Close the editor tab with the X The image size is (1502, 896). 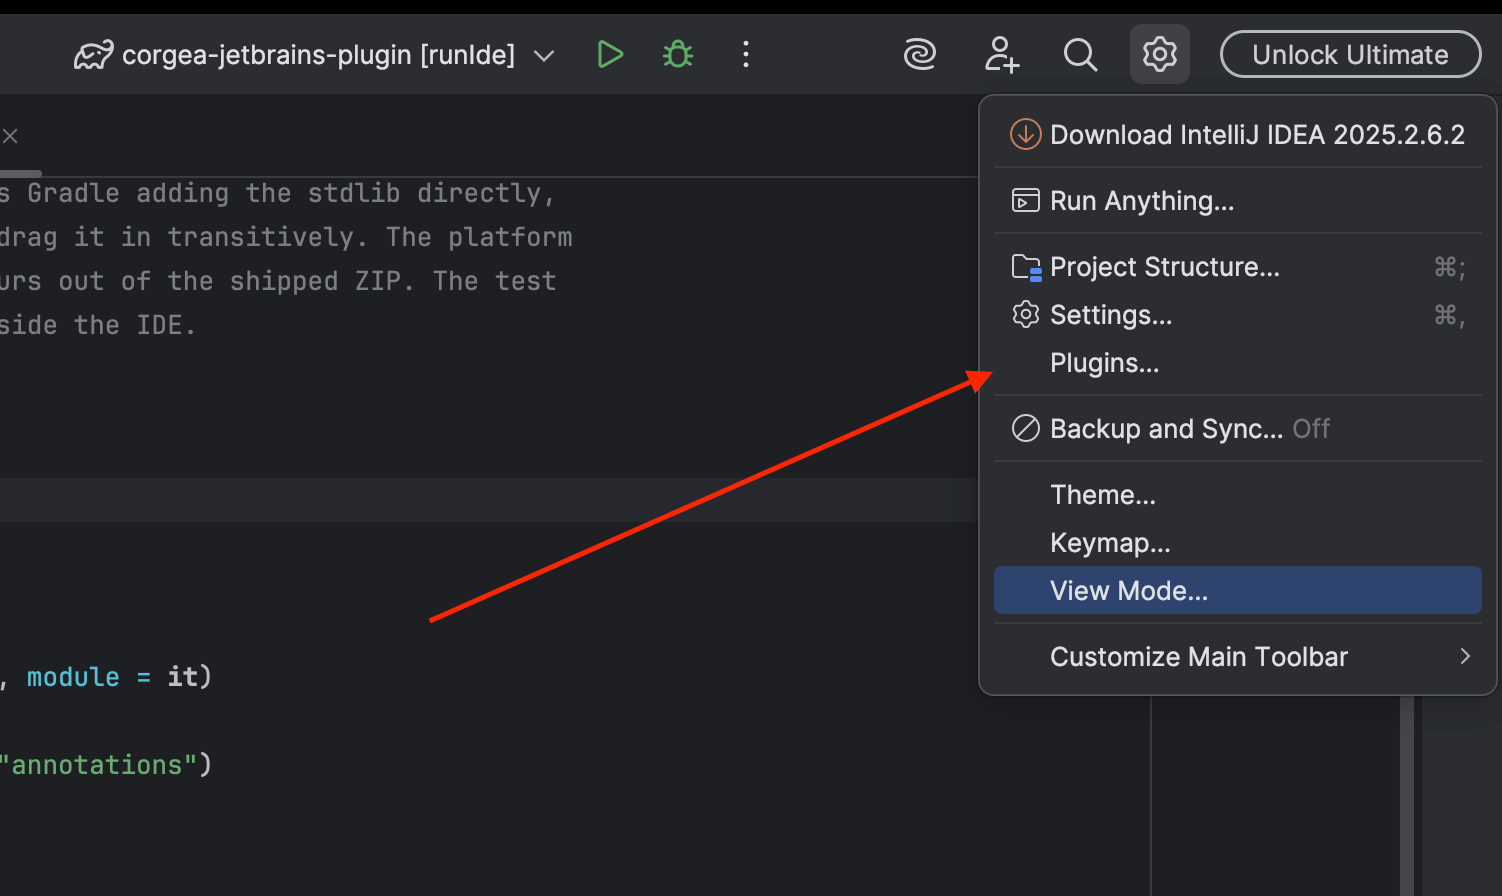coord(10,136)
